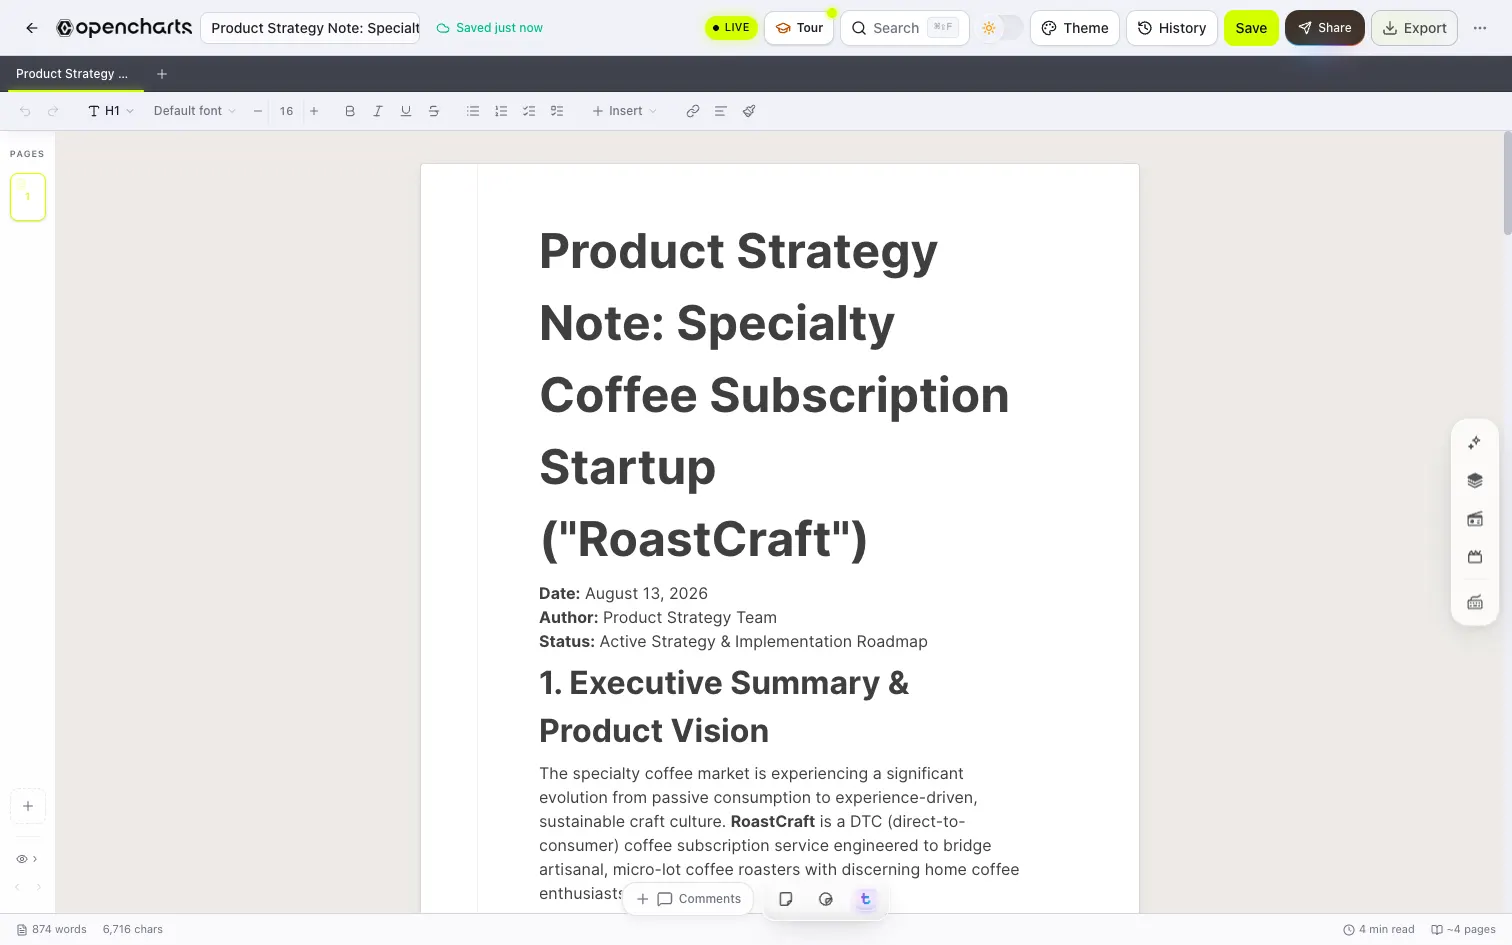Click the 'Saved just now' indicator
This screenshot has height=945, width=1512.
point(490,28)
